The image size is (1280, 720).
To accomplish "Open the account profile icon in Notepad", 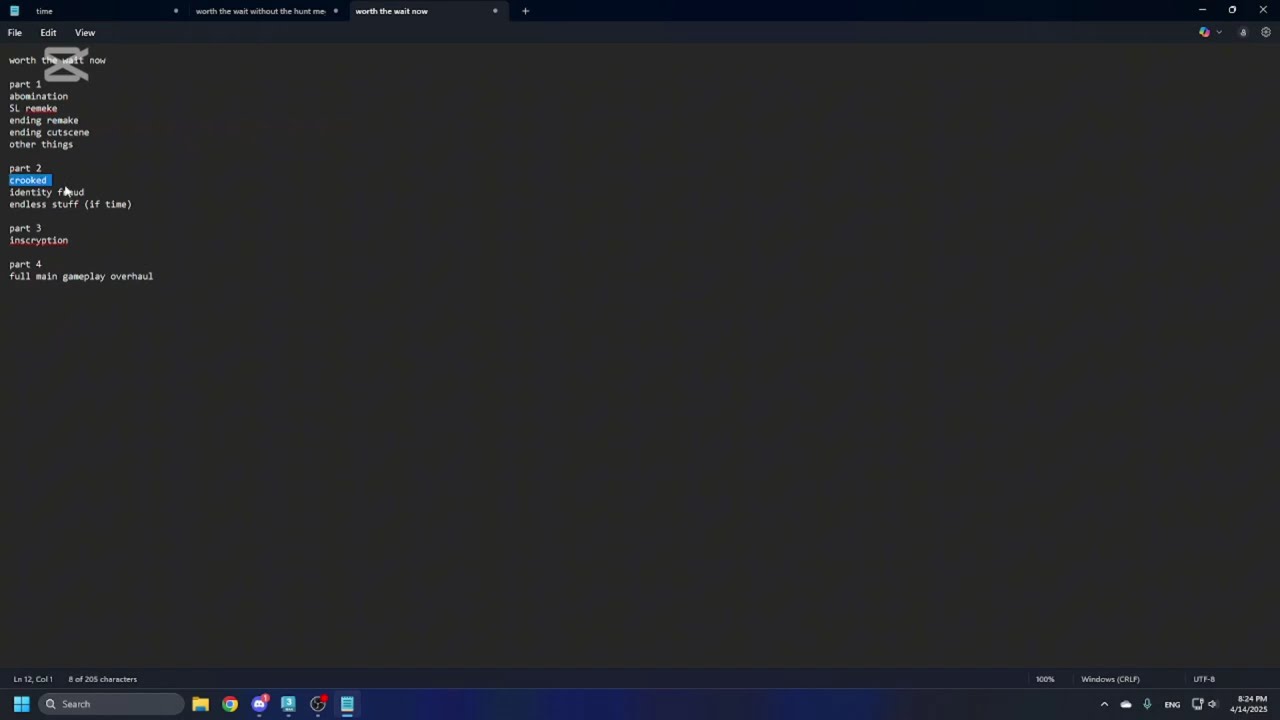I will (x=1243, y=32).
